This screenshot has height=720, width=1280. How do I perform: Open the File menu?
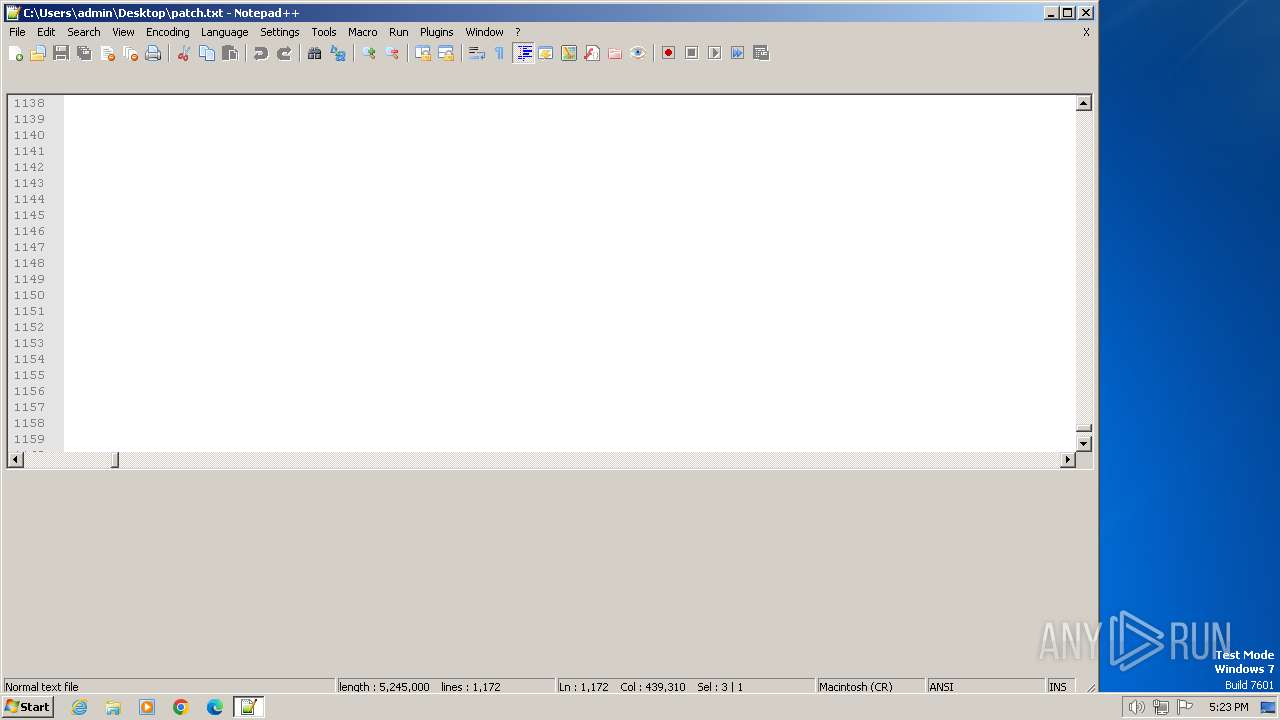click(x=17, y=32)
